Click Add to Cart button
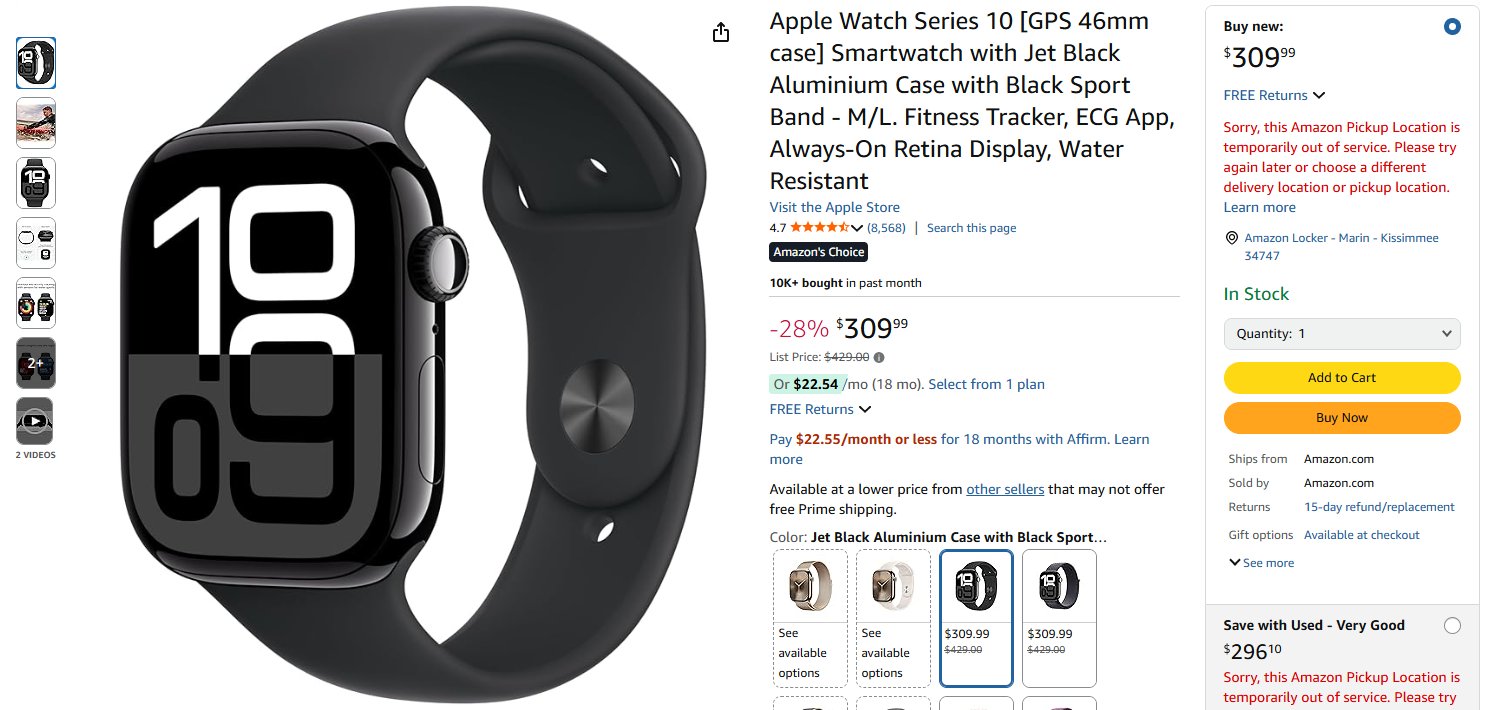The height and width of the screenshot is (710, 1501). pyautogui.click(x=1342, y=378)
